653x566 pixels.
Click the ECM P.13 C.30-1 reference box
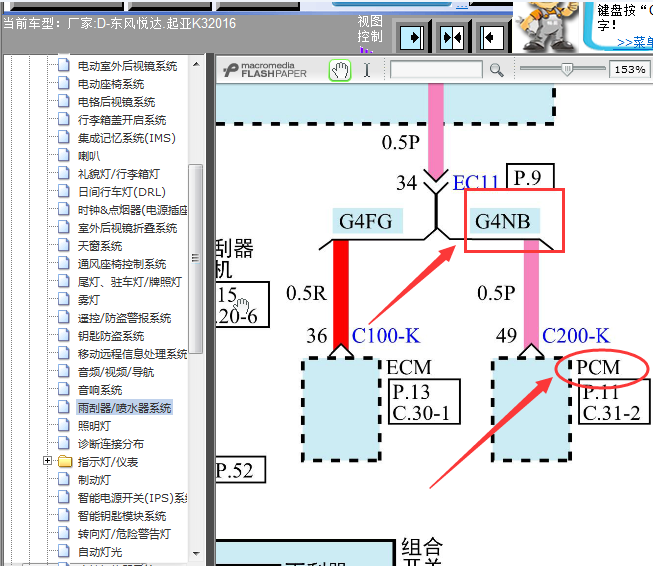424,402
